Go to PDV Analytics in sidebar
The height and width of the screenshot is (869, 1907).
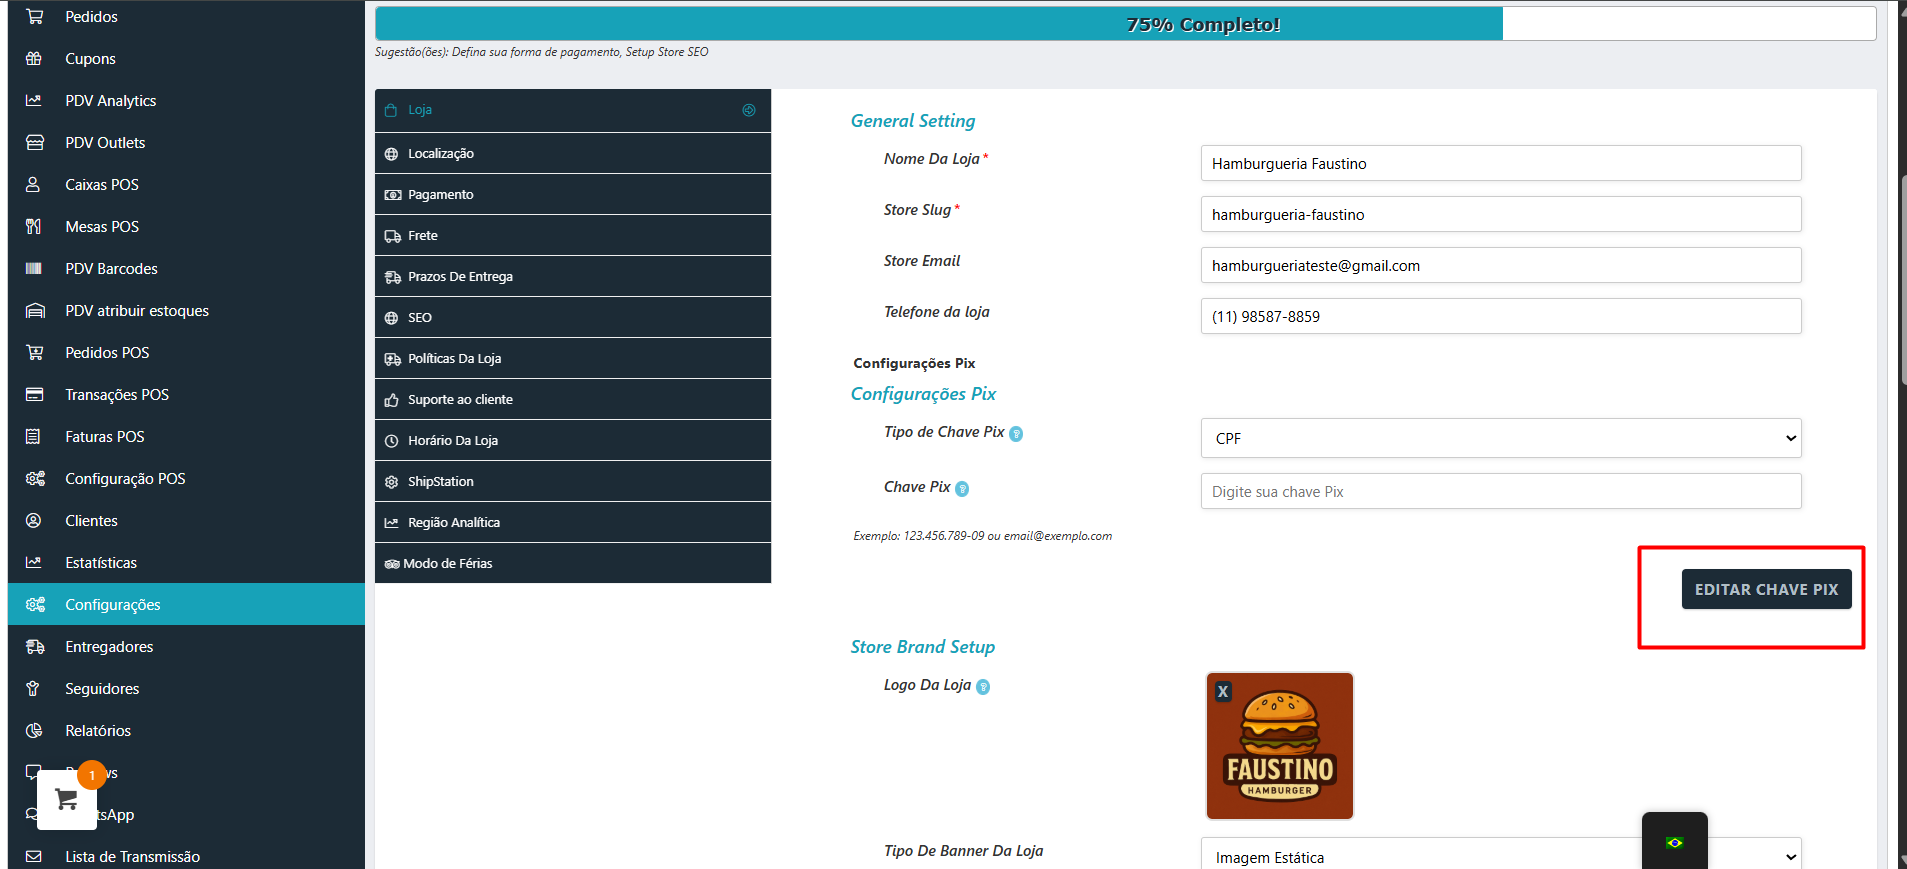[110, 101]
